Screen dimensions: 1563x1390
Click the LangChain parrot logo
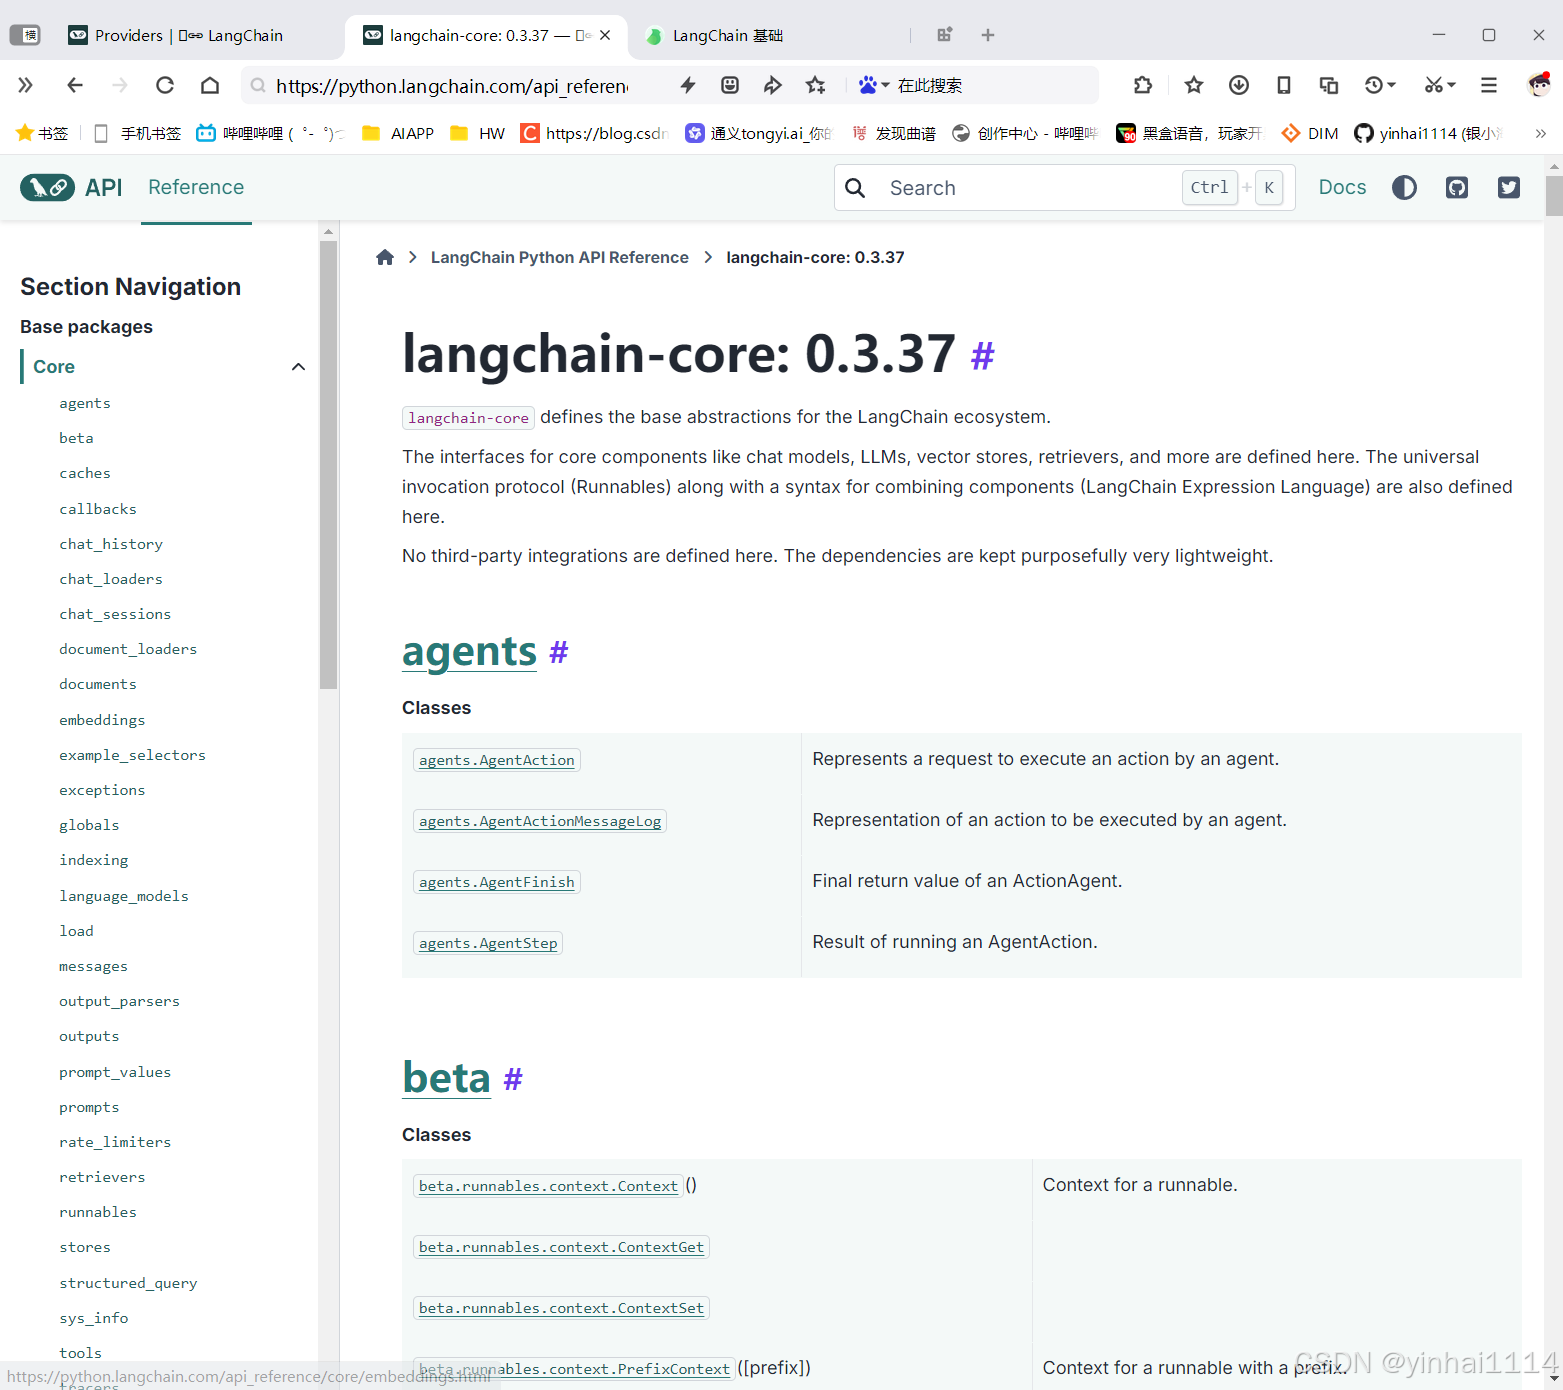47,187
